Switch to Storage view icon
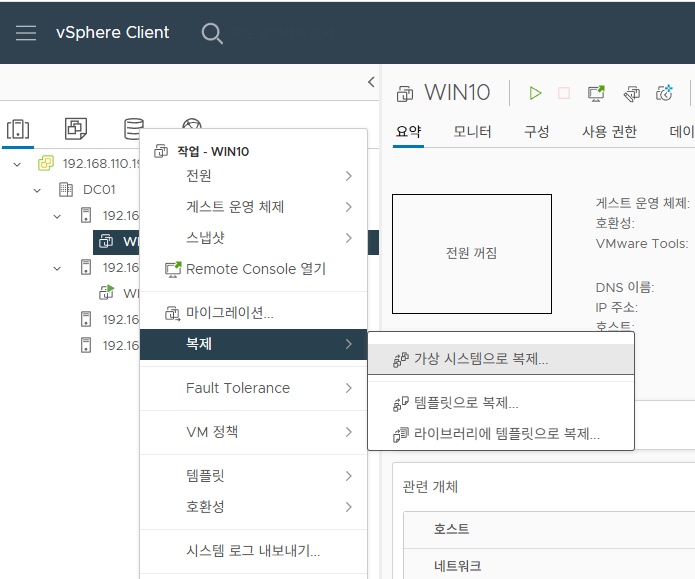 pyautogui.click(x=134, y=129)
